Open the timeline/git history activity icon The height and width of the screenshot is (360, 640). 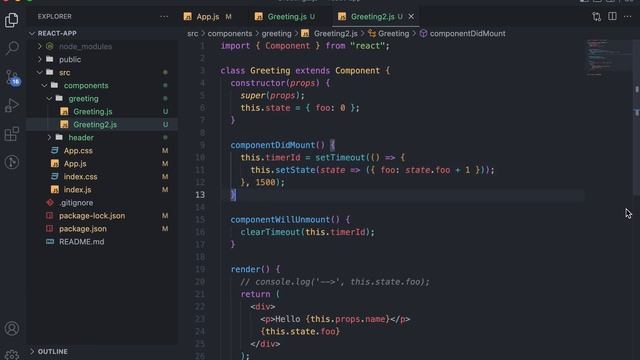tap(12, 162)
